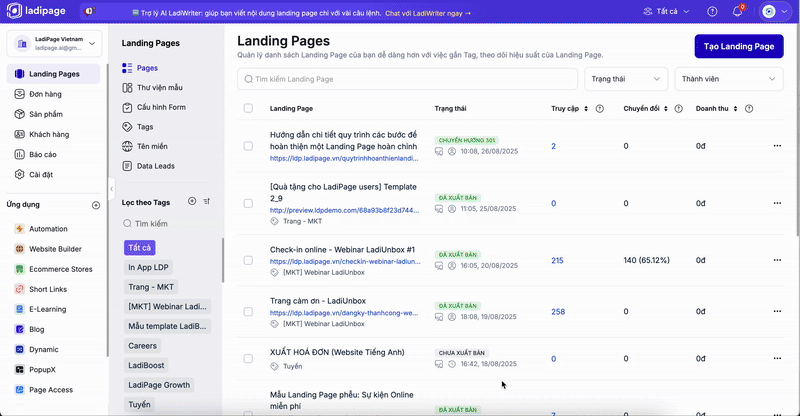Check the 'Hướng dẫn chi tiết quy trình' row checkbox
800x416 pixels.
[x=248, y=146]
